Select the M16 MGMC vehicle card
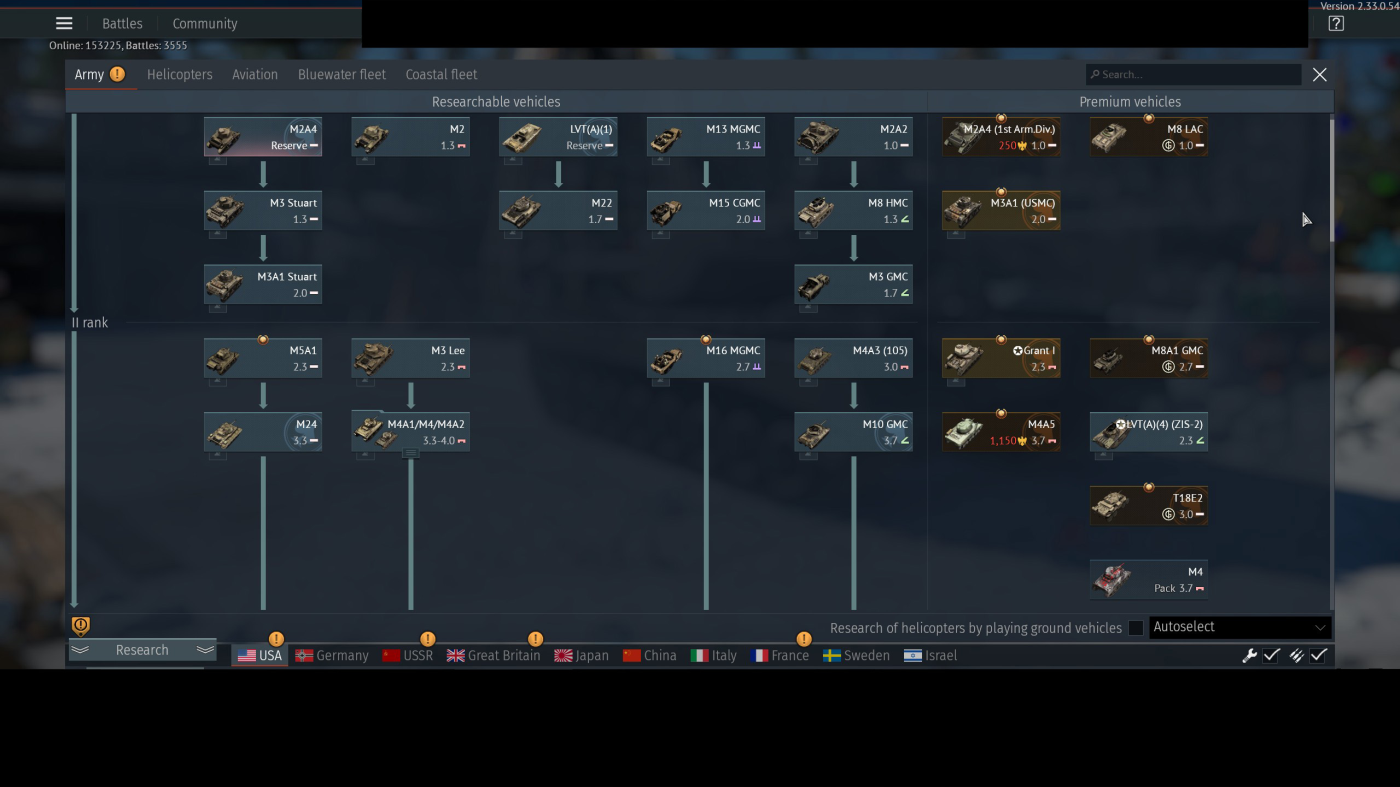Screen dimensions: 1400x787 [x=706, y=358]
